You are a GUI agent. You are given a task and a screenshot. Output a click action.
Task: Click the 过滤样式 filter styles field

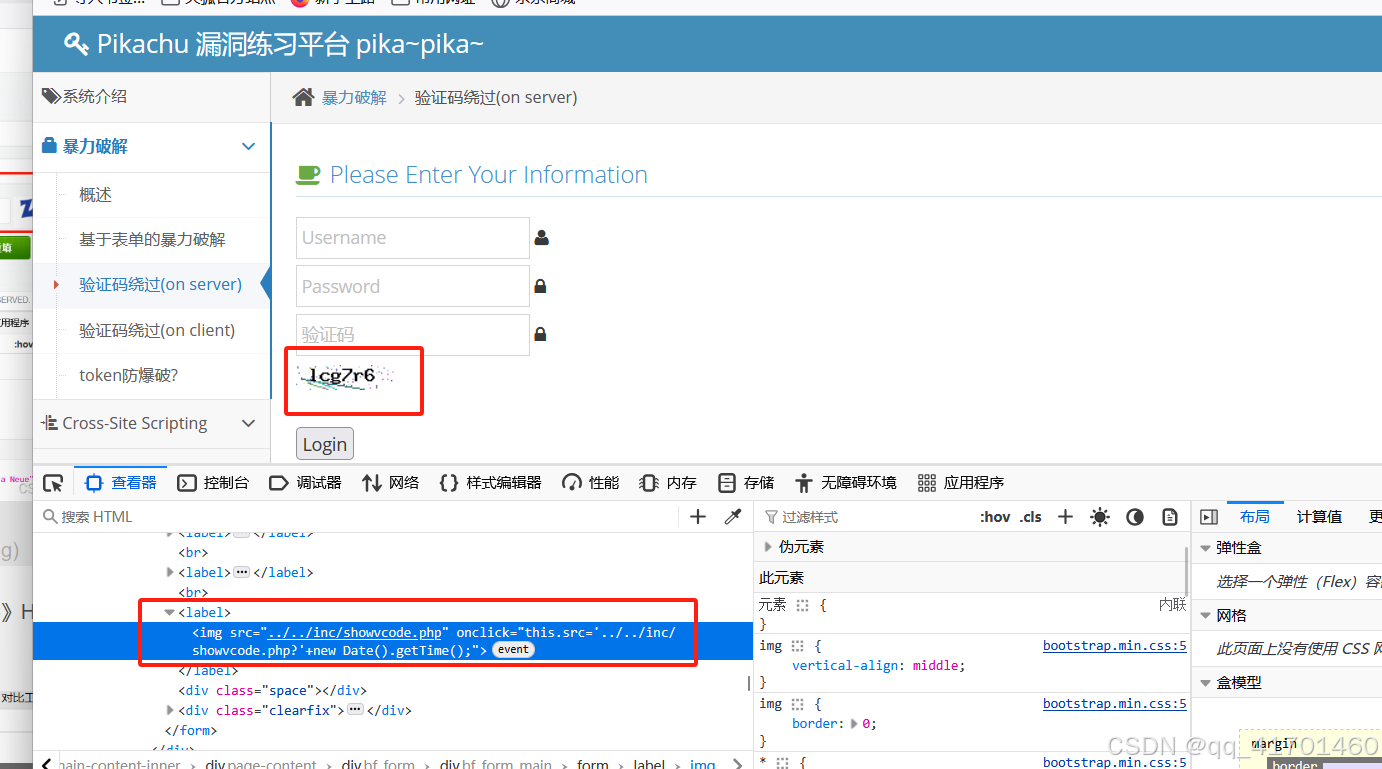[x=865, y=517]
